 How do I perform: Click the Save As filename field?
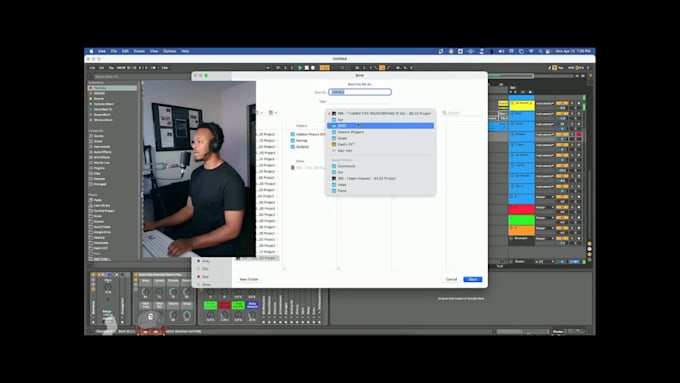click(x=360, y=92)
